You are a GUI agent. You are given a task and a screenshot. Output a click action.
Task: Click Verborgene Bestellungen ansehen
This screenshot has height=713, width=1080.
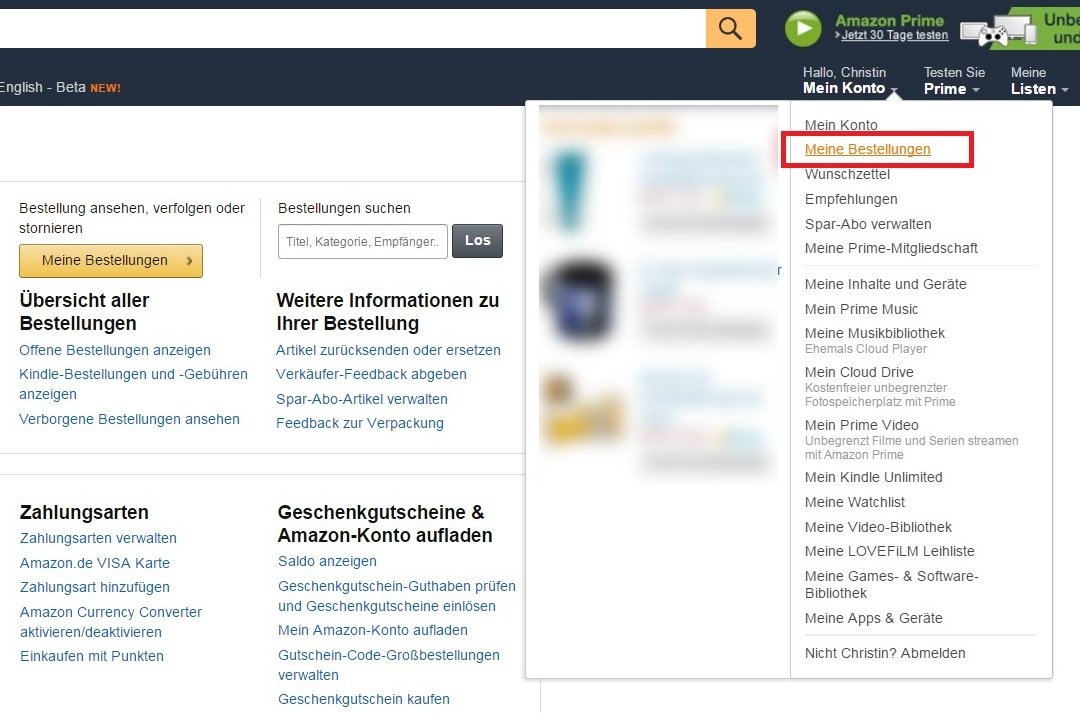(x=129, y=419)
